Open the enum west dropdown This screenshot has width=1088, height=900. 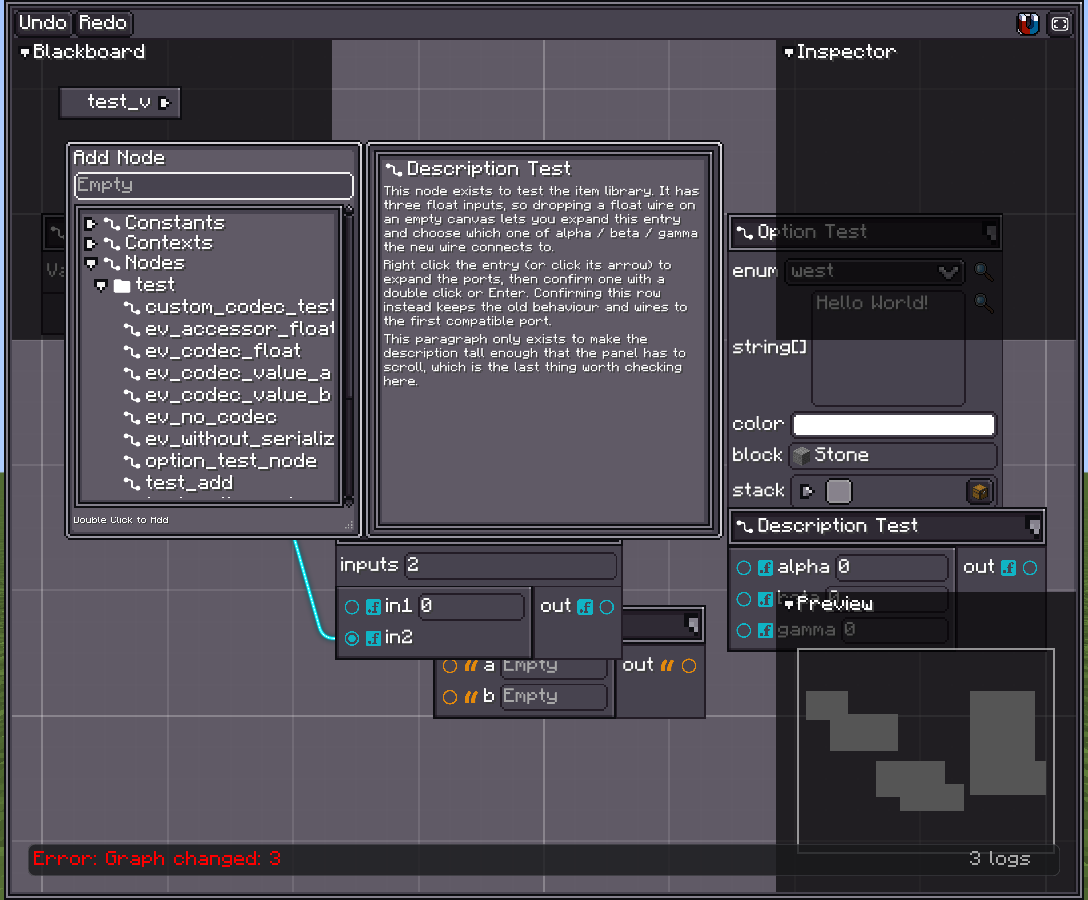(874, 271)
